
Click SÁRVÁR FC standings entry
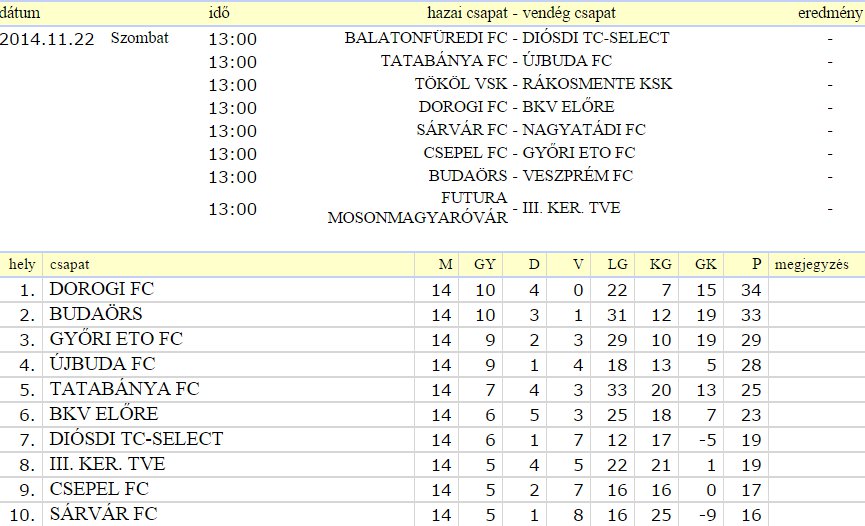pos(103,513)
